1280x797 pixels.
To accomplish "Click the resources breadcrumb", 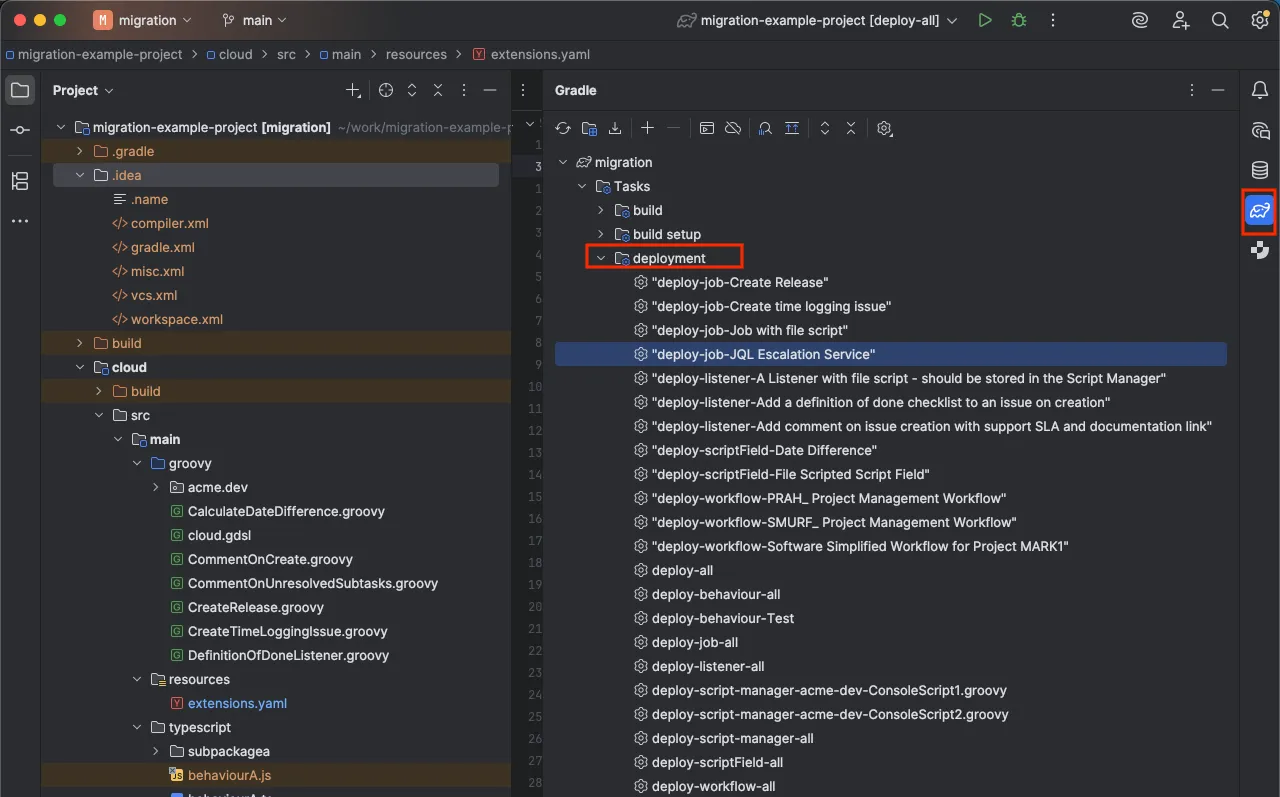I will [416, 54].
